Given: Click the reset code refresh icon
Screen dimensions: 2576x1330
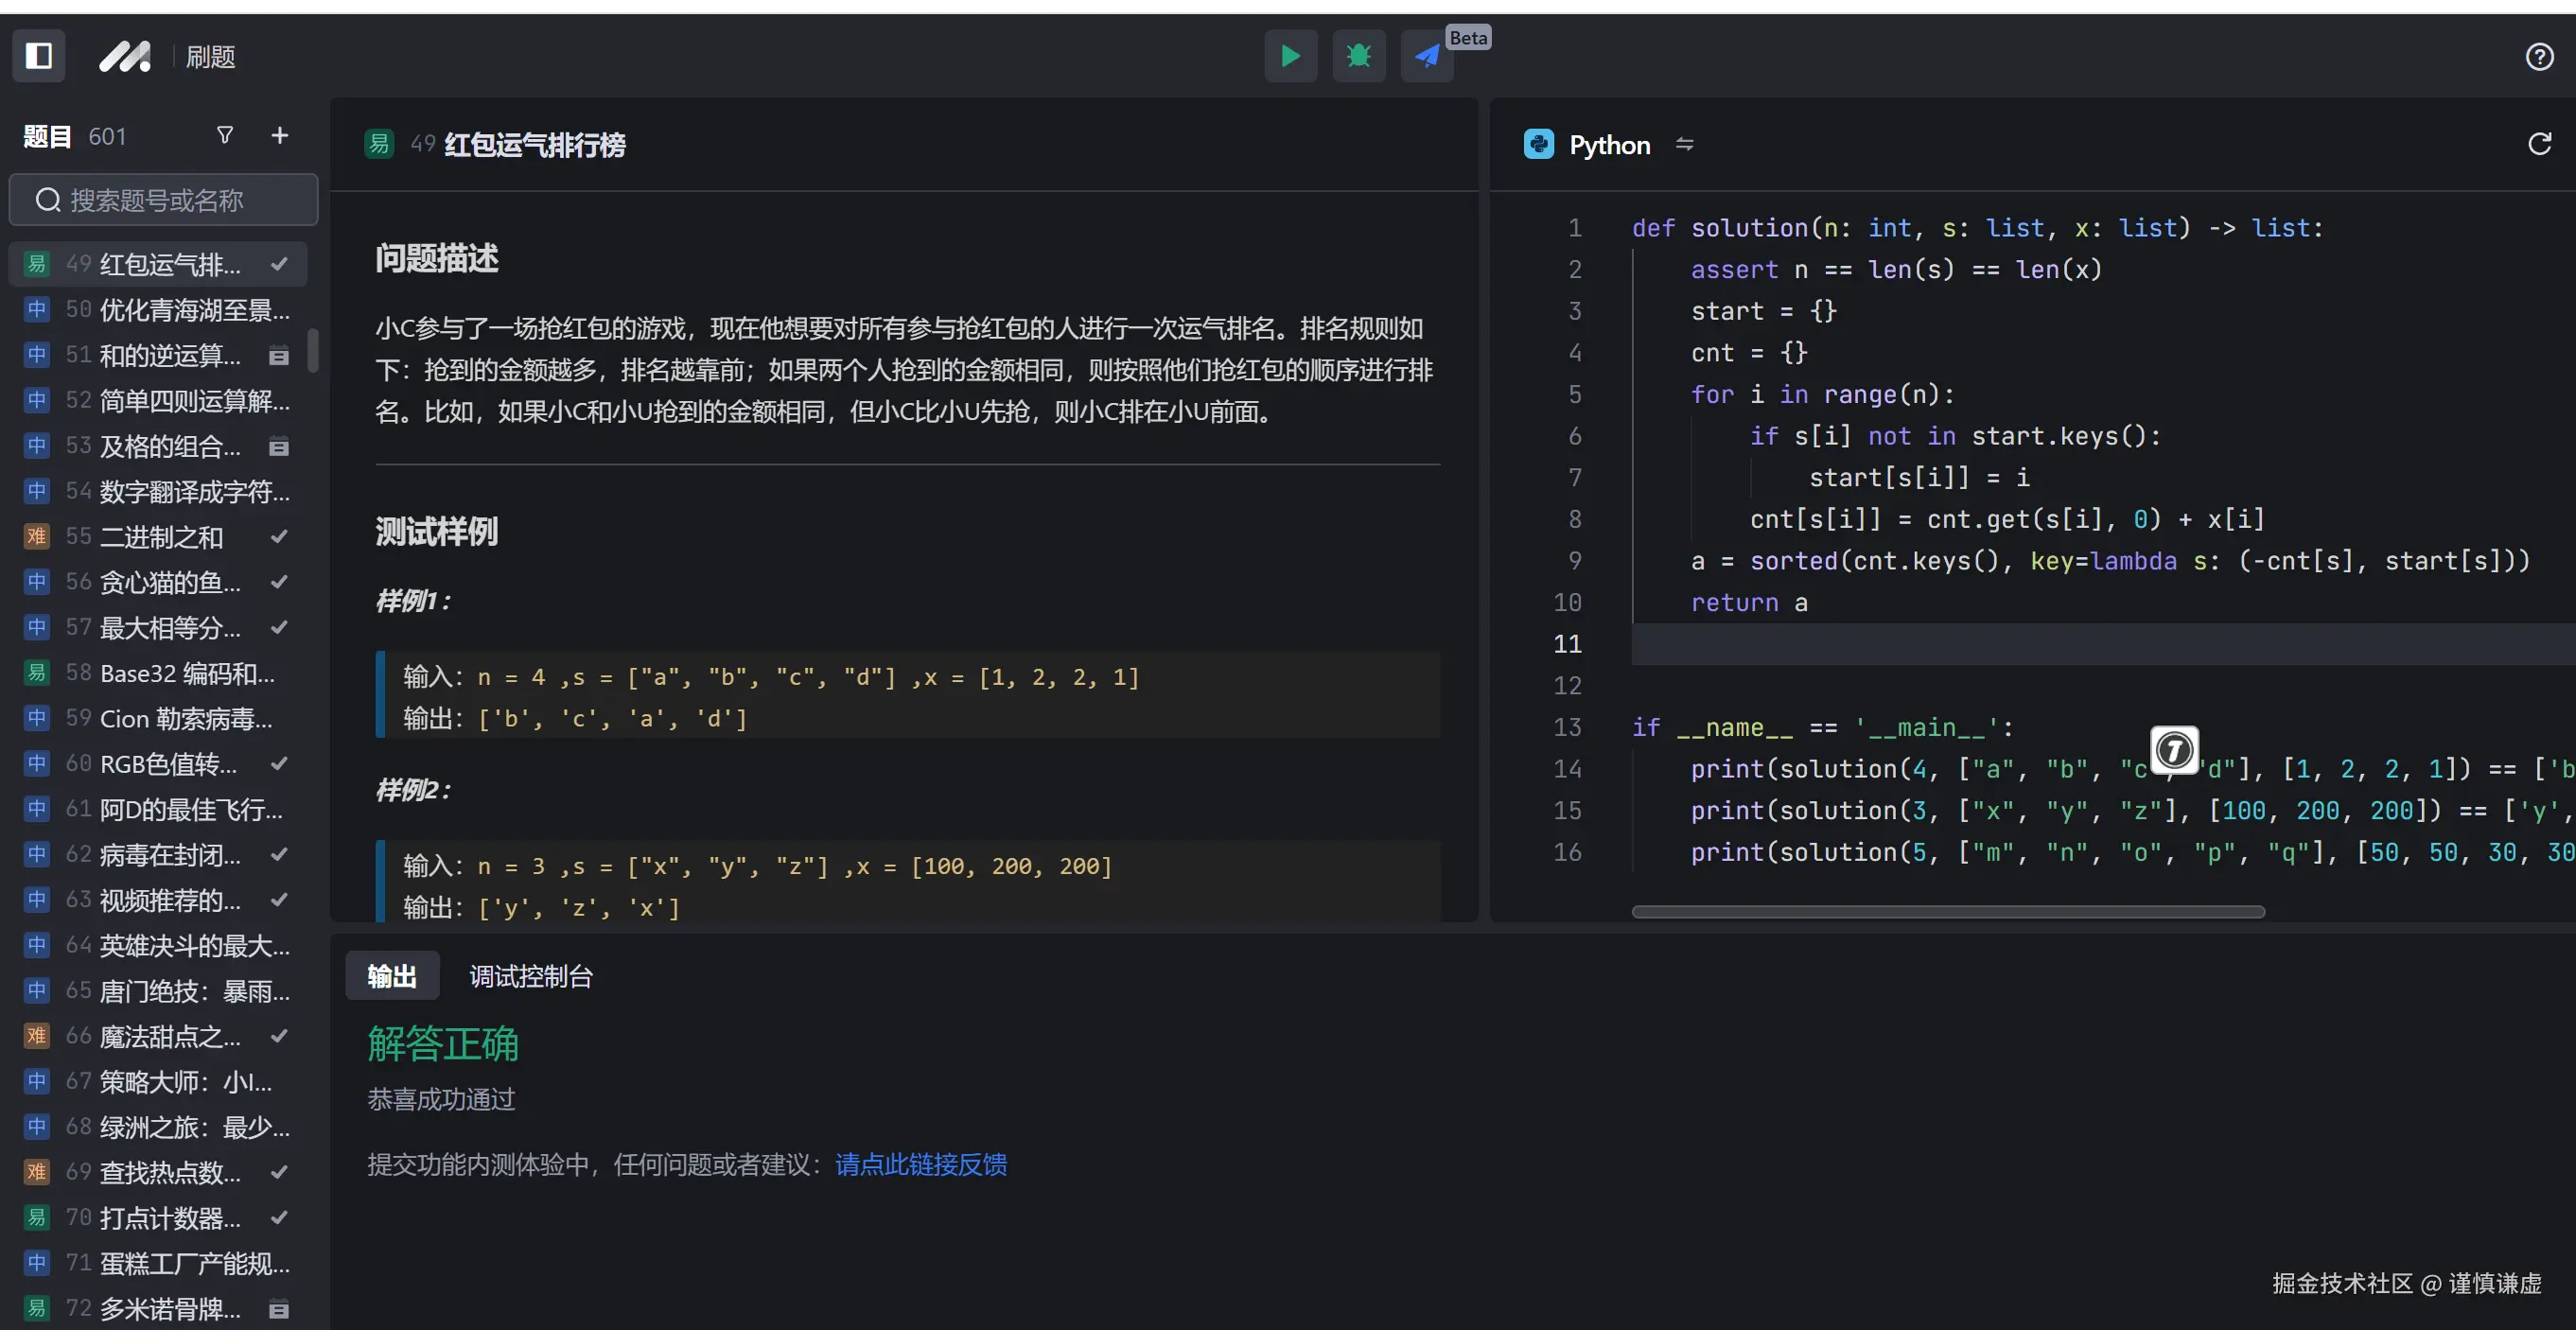Looking at the screenshot, I should coord(2539,144).
